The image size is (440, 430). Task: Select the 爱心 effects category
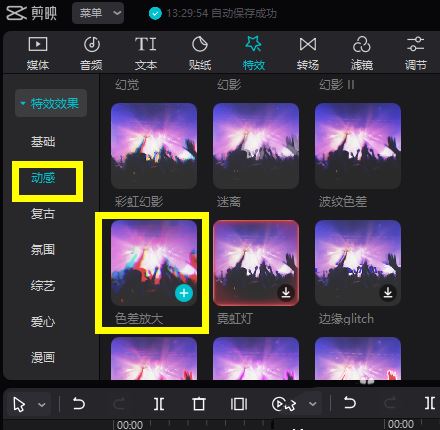click(43, 322)
